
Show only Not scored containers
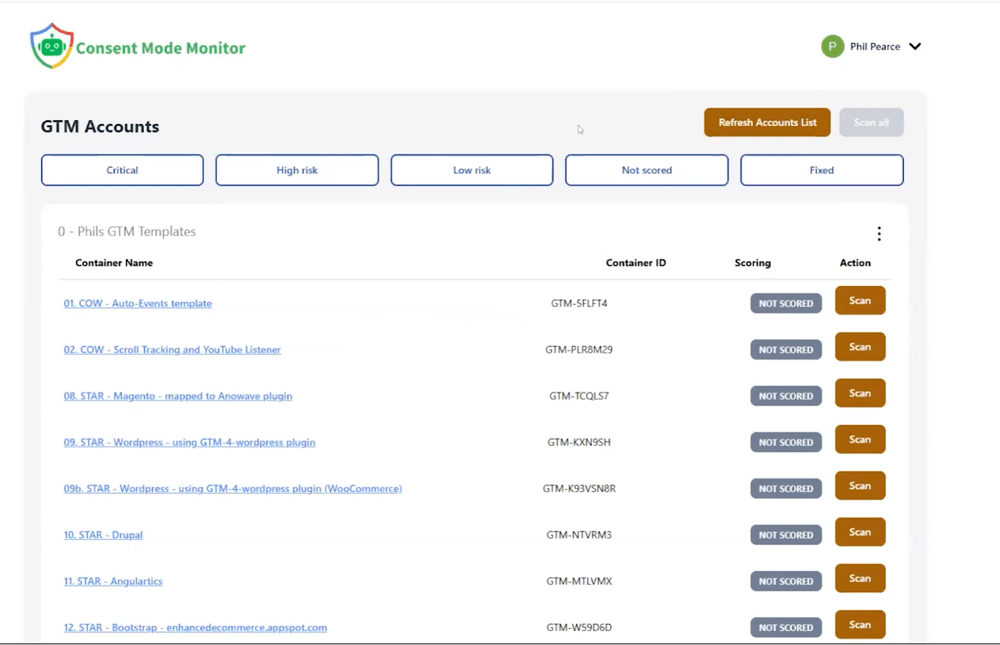click(x=646, y=169)
